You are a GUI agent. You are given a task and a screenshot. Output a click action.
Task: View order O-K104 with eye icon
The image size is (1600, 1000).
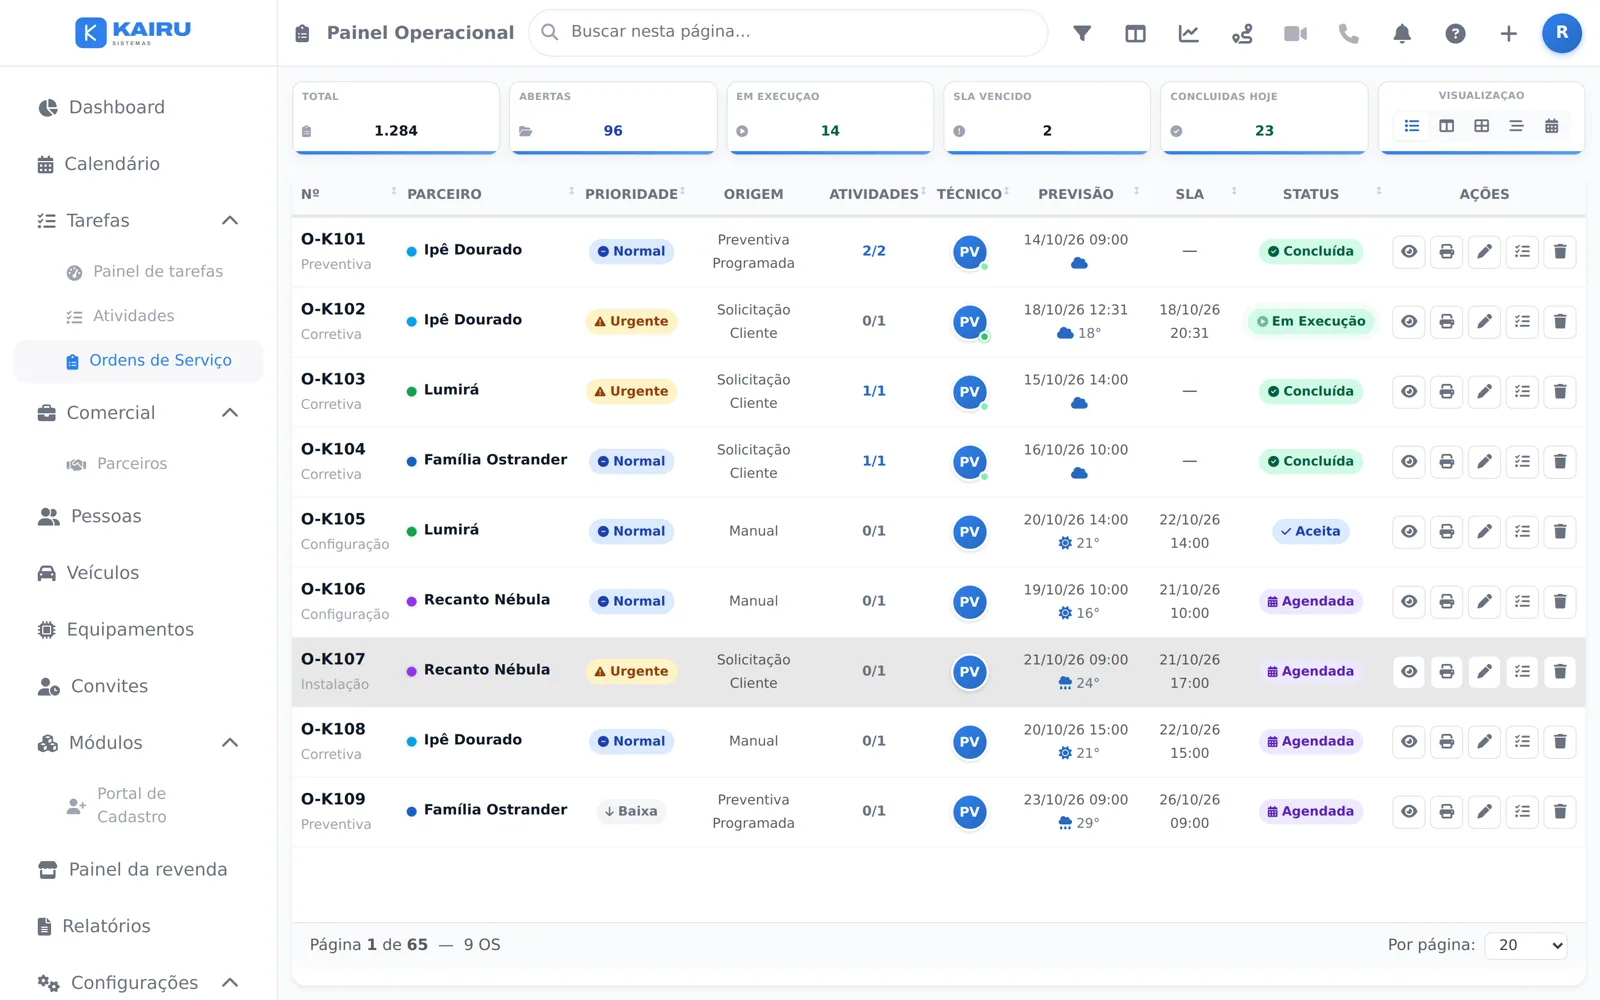pos(1409,461)
